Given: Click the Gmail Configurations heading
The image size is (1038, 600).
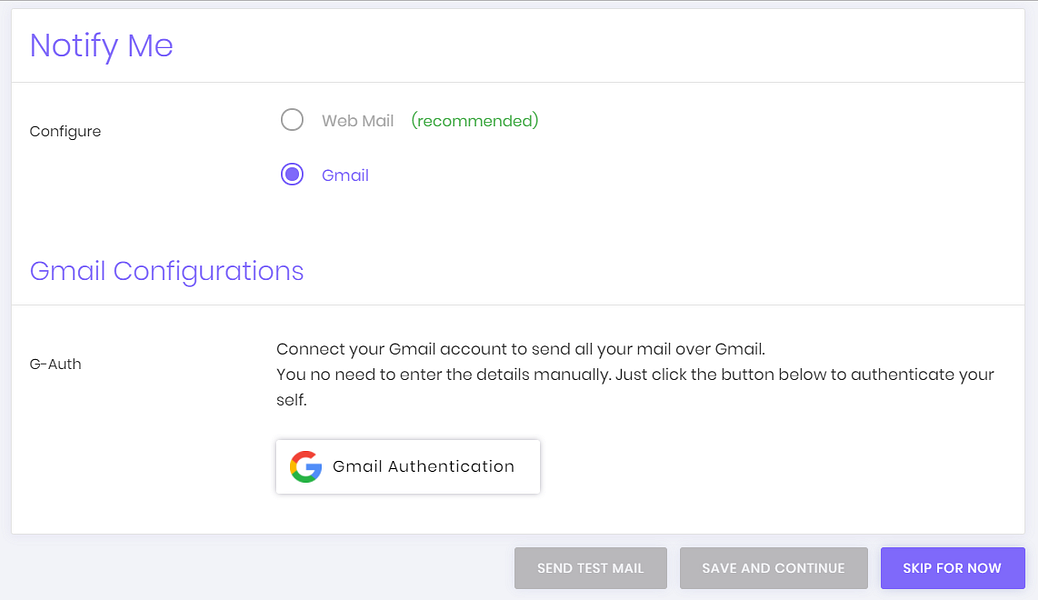Looking at the screenshot, I should 166,271.
